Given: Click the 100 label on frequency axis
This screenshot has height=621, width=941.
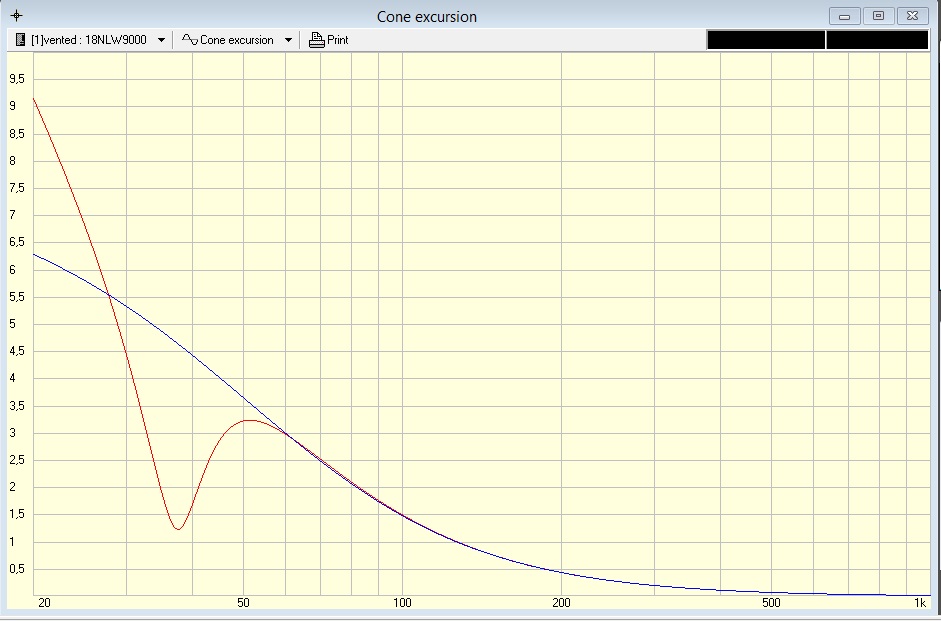Looking at the screenshot, I should click(402, 603).
